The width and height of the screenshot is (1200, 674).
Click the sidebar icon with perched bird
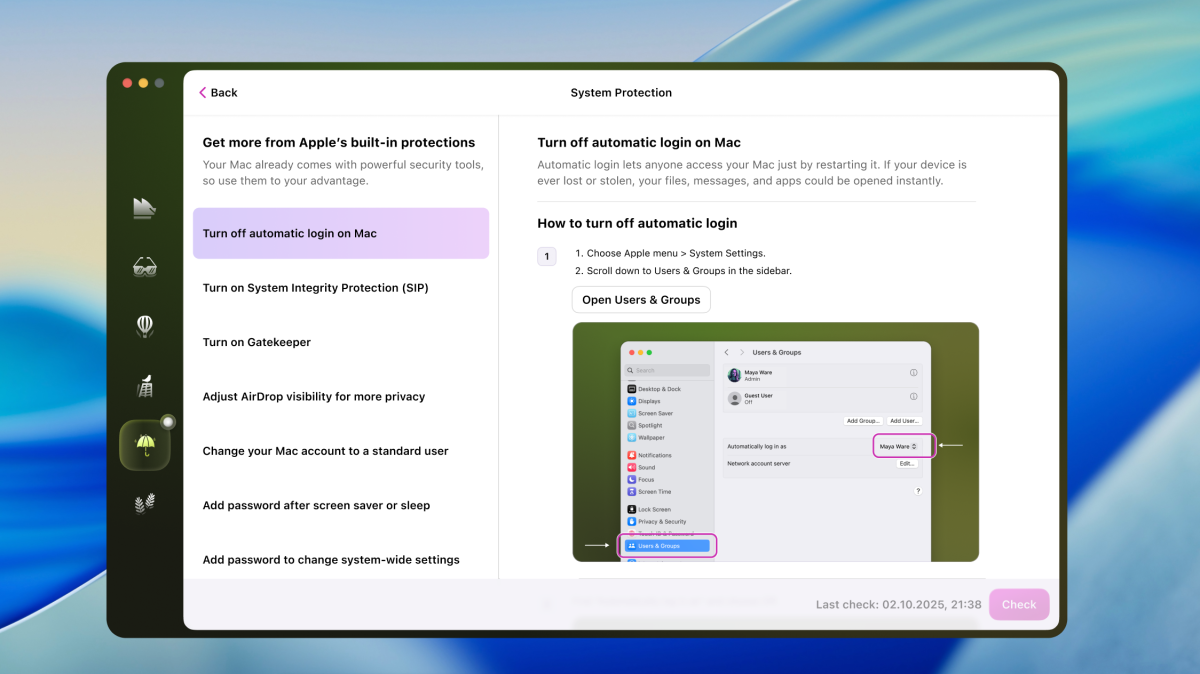(145, 386)
